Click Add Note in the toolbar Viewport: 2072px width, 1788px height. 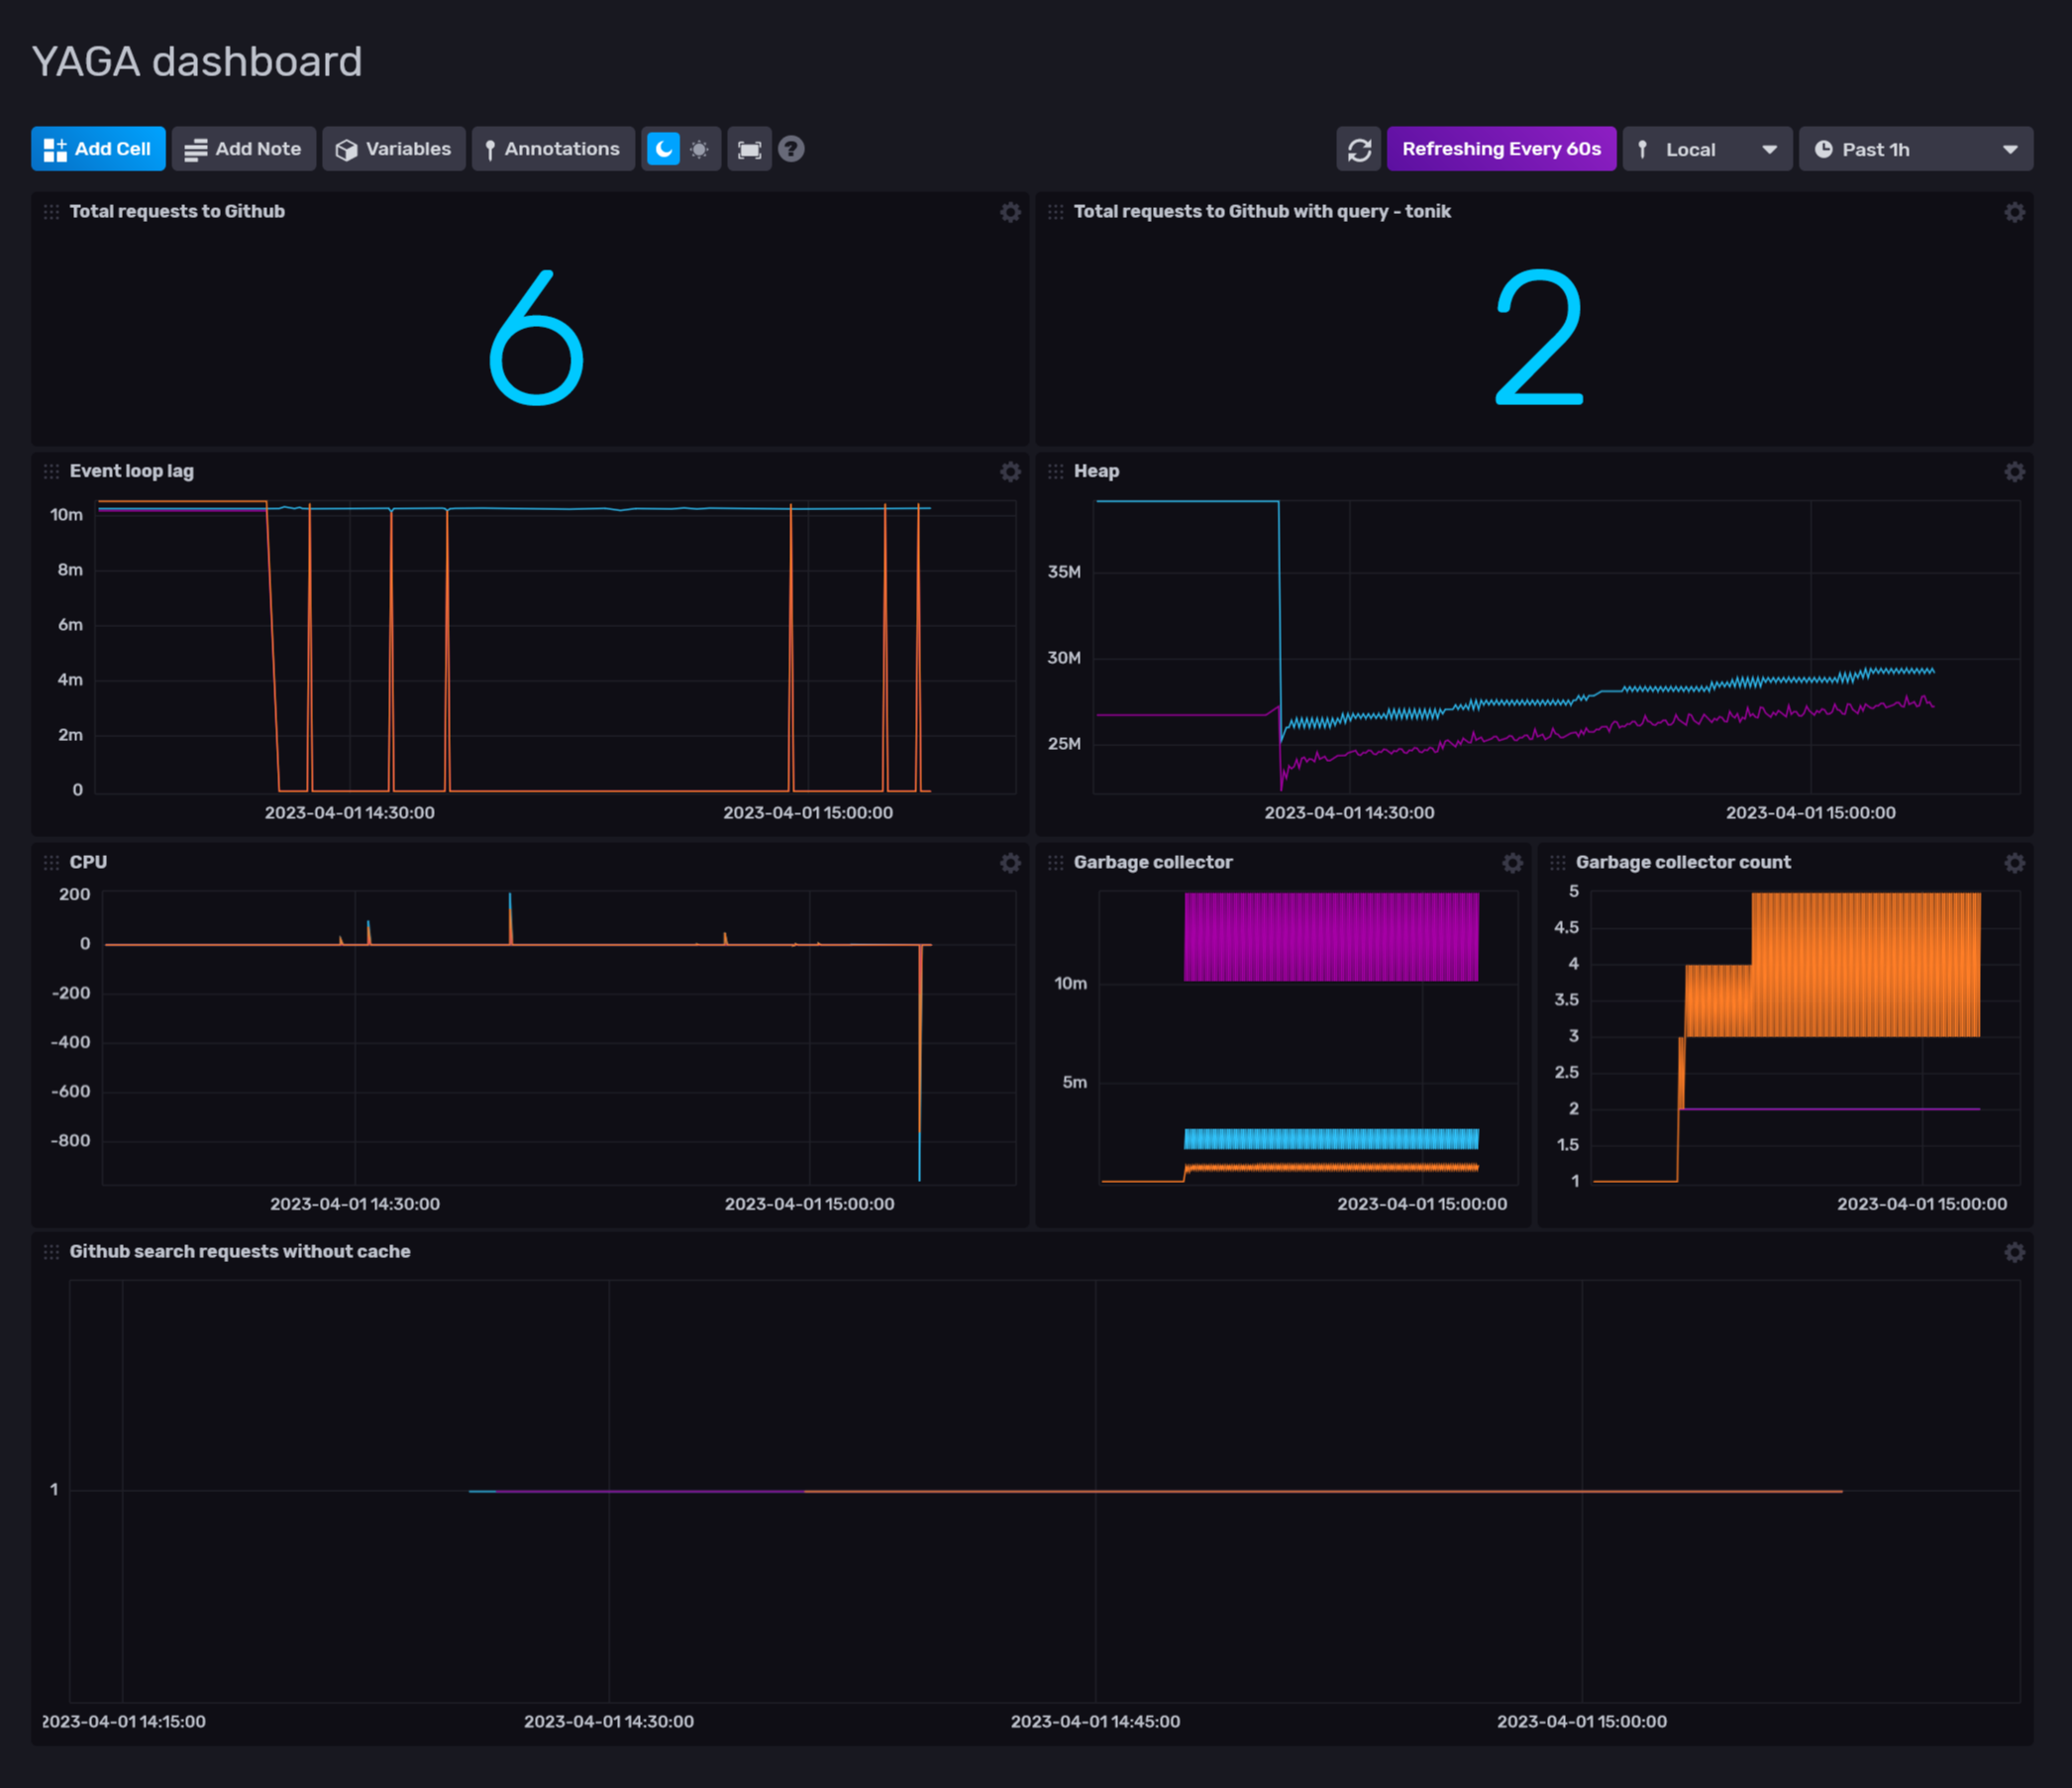(243, 149)
